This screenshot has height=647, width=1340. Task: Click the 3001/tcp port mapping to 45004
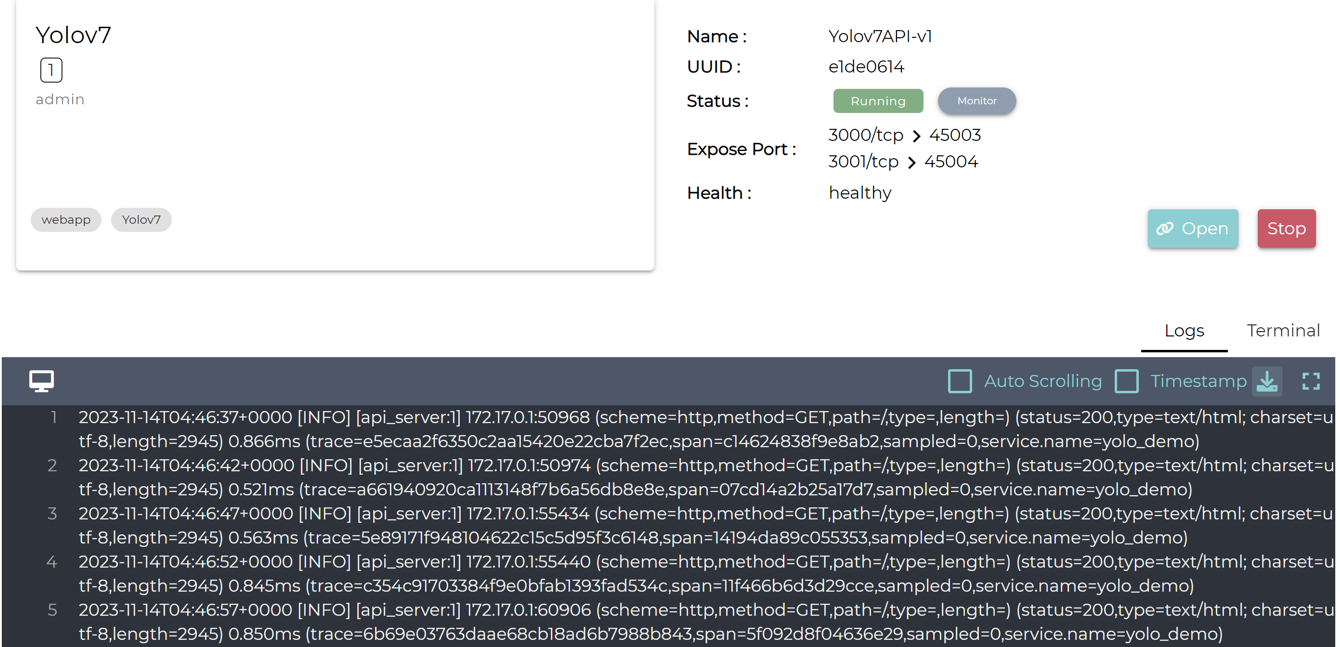[903, 162]
